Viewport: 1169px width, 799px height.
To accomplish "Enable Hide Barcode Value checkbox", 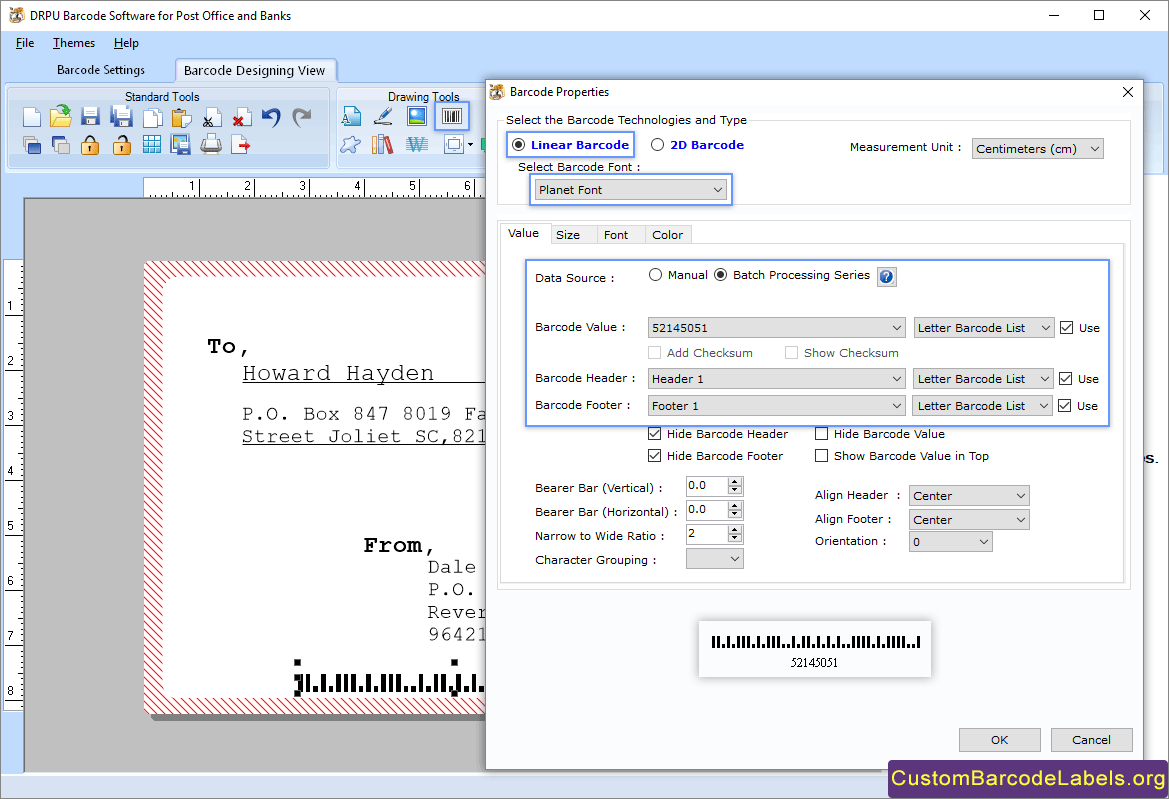I will pos(822,434).
